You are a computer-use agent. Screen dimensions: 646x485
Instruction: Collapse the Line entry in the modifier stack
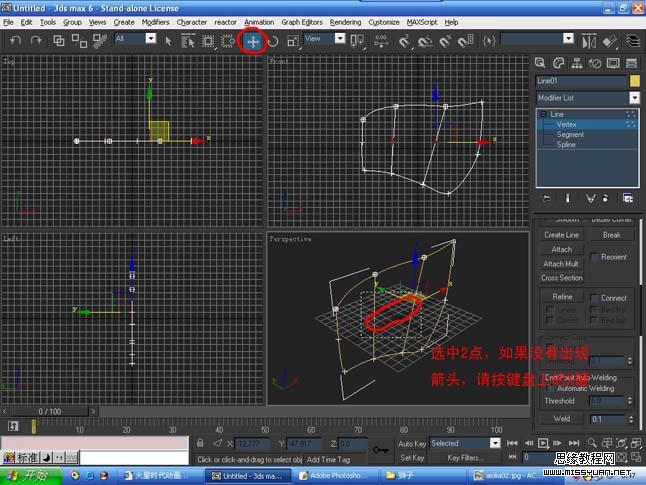coord(543,114)
